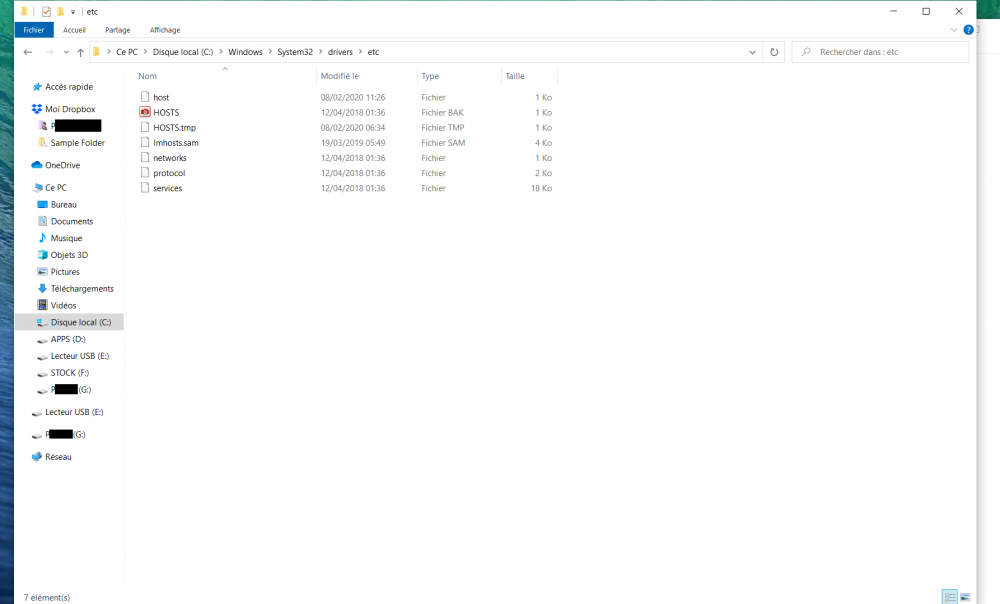Click the folder properties icon on the quick access toolbar
Viewport: 1000px width, 604px height.
click(22, 11)
